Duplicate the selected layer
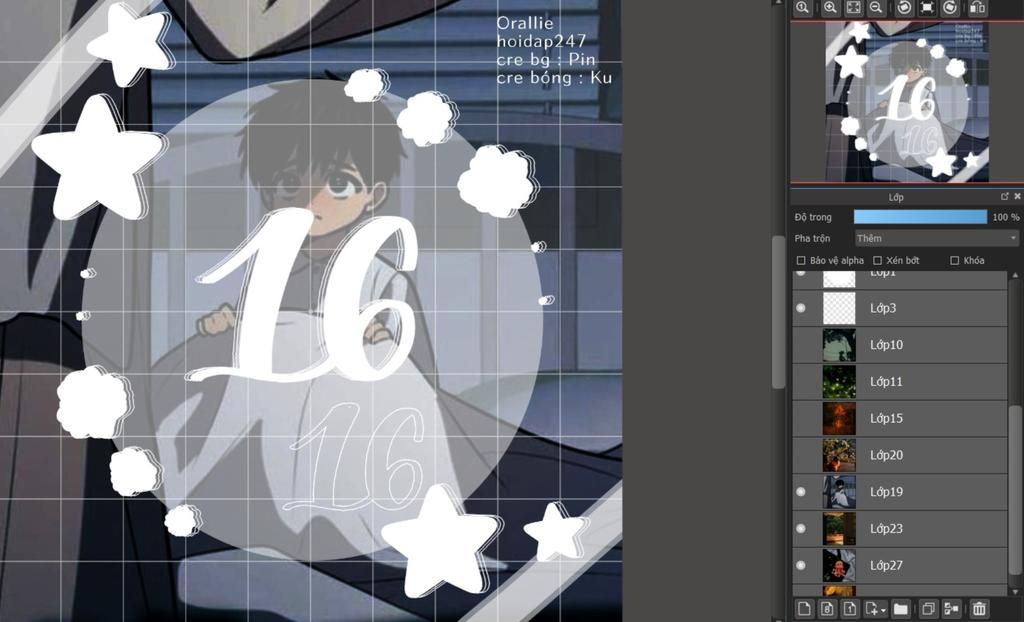1024x622 pixels. coord(929,609)
